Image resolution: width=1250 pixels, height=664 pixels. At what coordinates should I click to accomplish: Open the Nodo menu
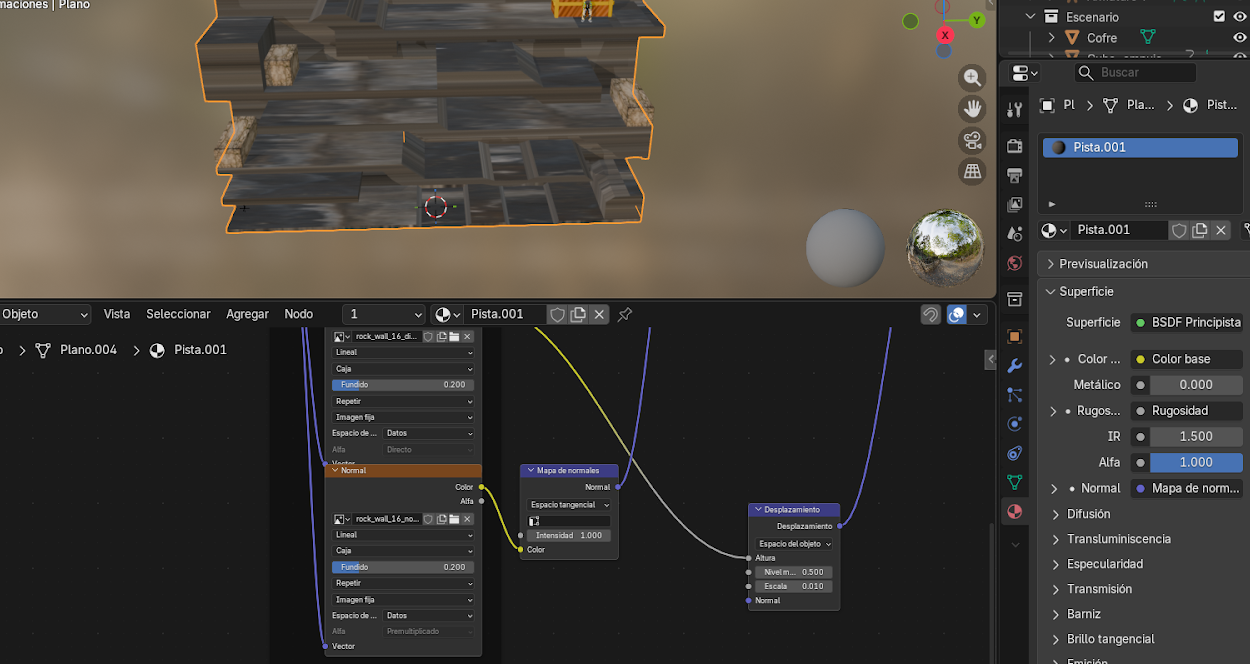click(x=298, y=314)
